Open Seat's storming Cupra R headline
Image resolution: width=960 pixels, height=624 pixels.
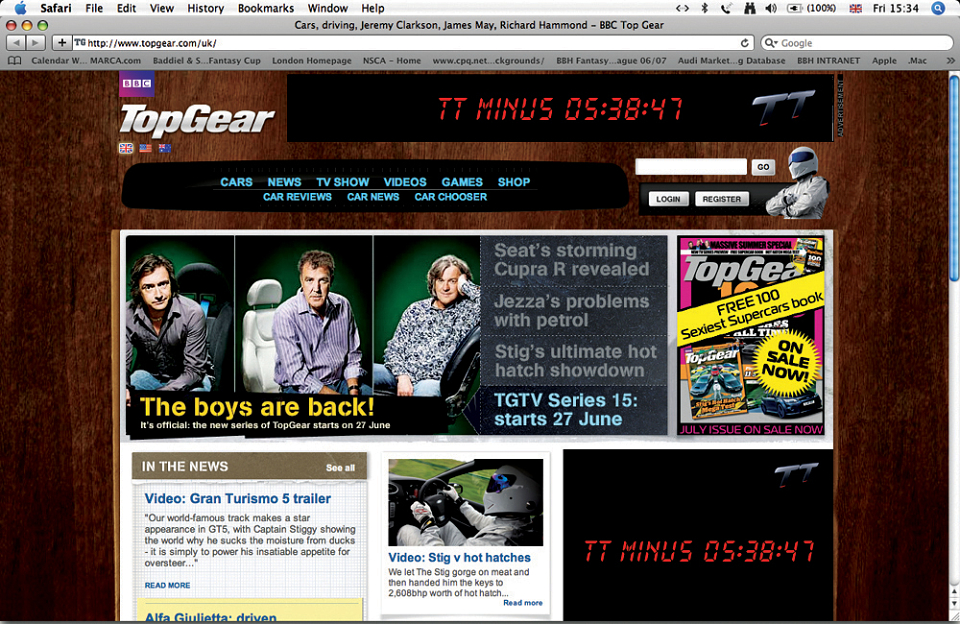click(x=573, y=260)
